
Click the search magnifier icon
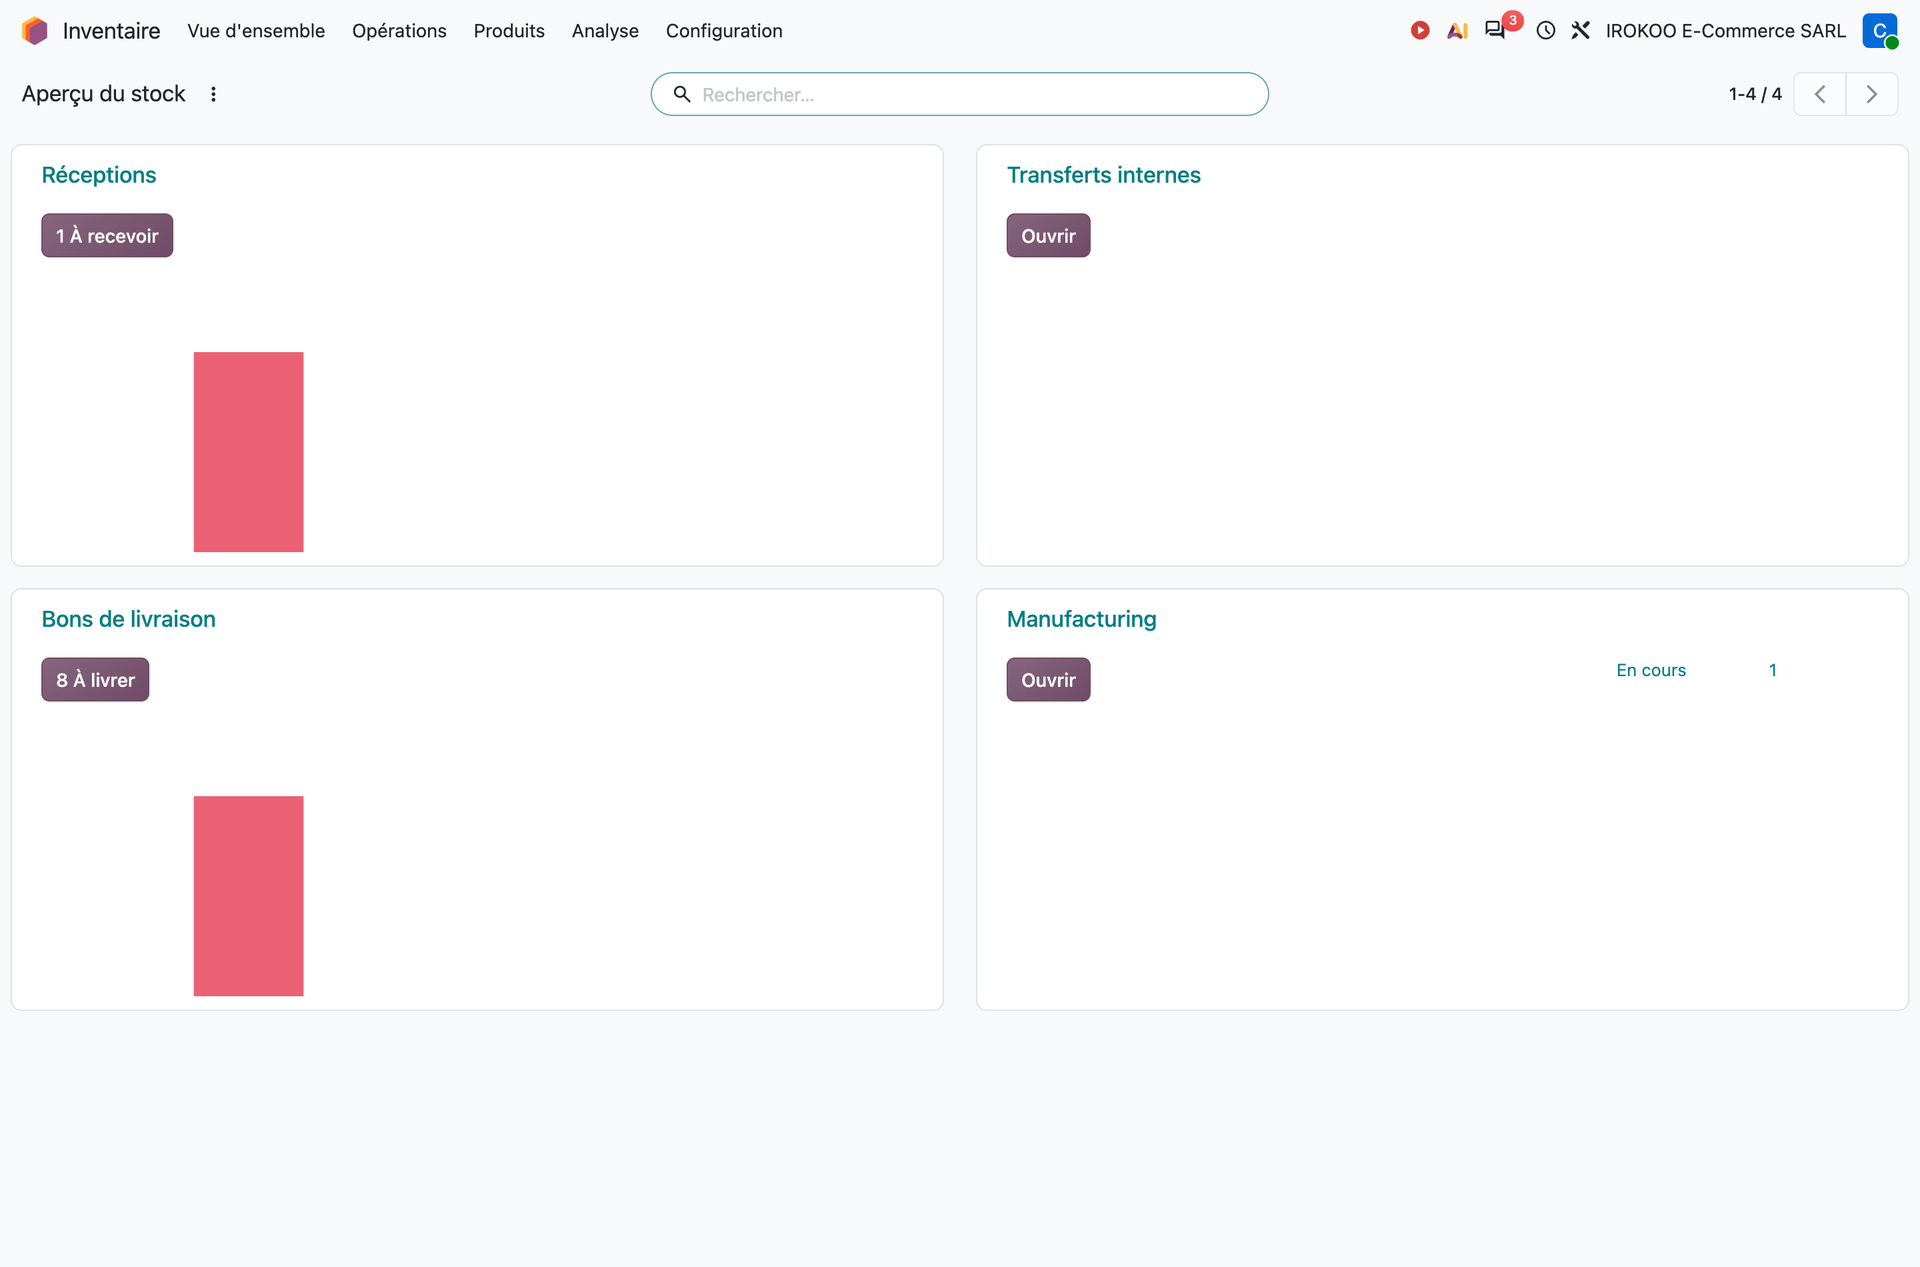pos(682,94)
